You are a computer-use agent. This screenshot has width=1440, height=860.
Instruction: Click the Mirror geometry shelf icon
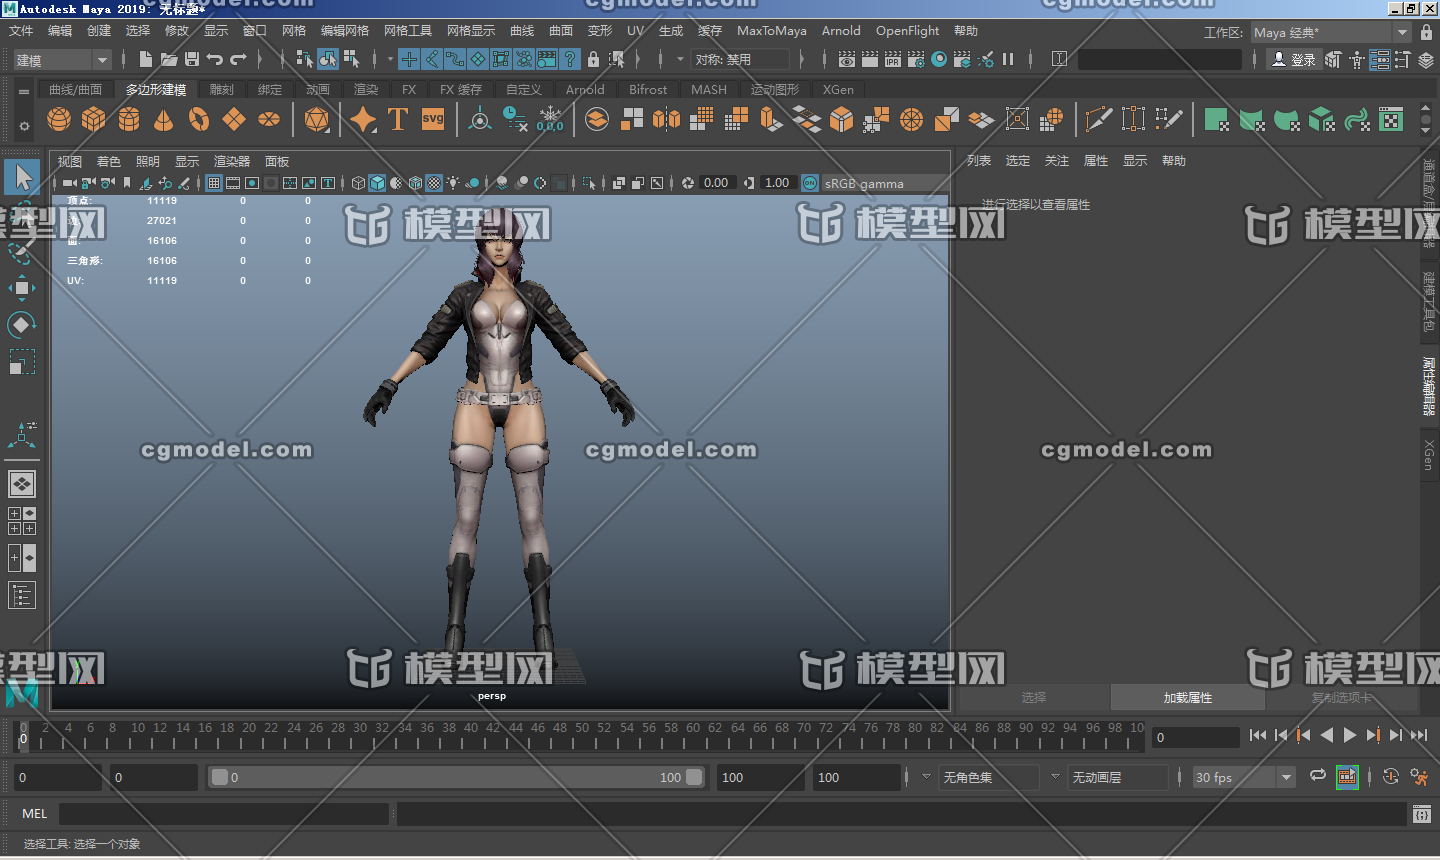pos(666,120)
